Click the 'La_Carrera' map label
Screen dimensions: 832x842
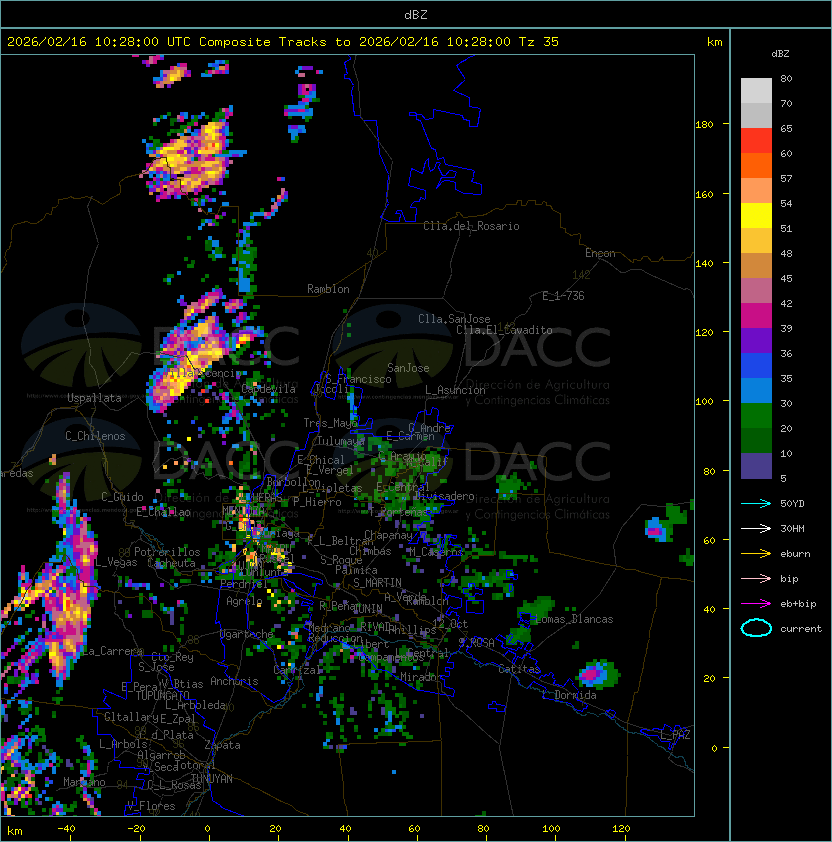(x=112, y=651)
